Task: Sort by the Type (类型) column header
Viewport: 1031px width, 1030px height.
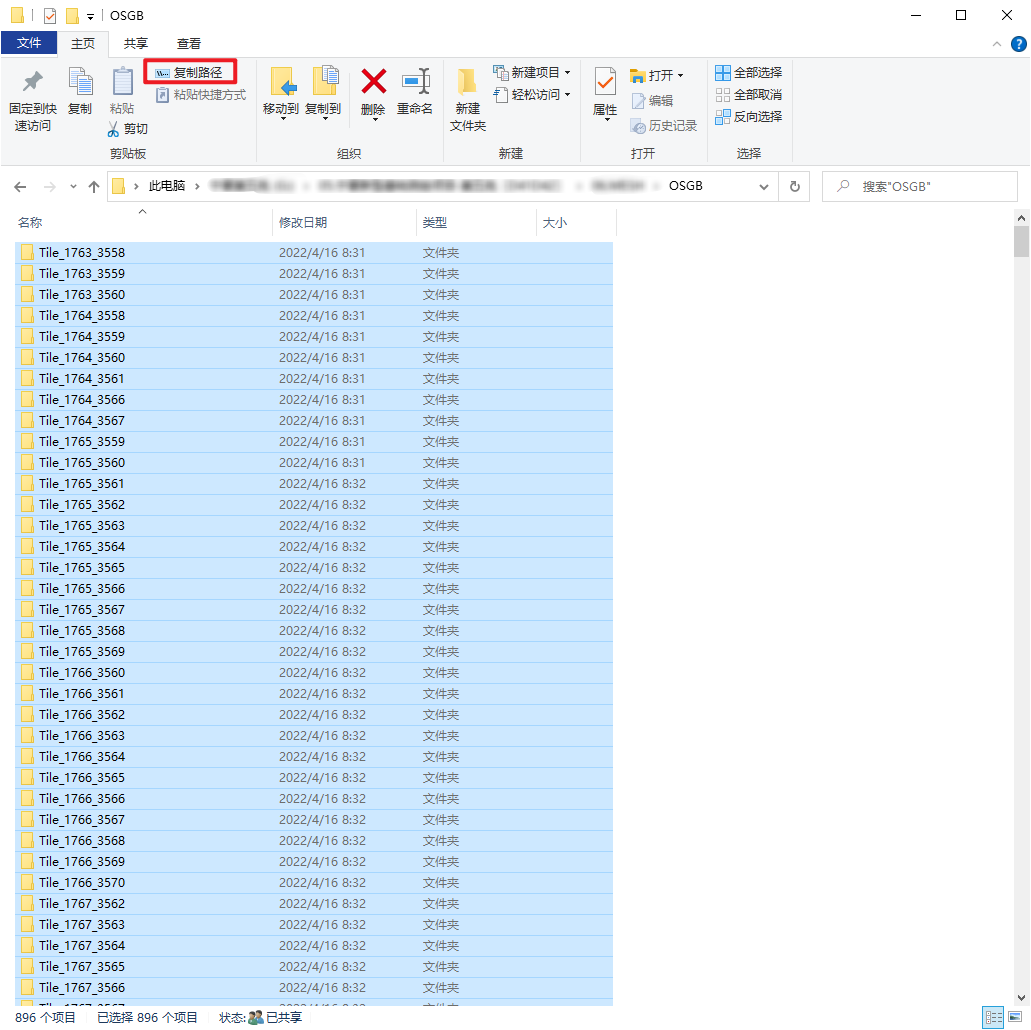Action: click(x=477, y=222)
